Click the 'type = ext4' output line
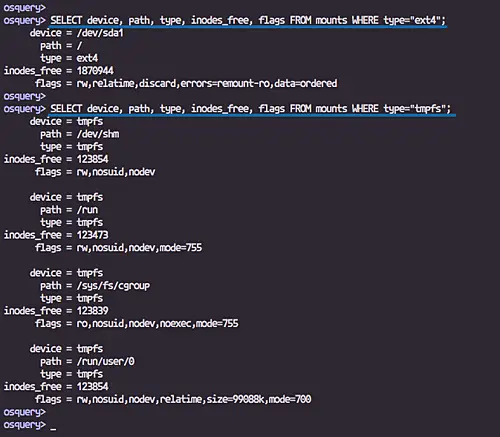 point(69,58)
